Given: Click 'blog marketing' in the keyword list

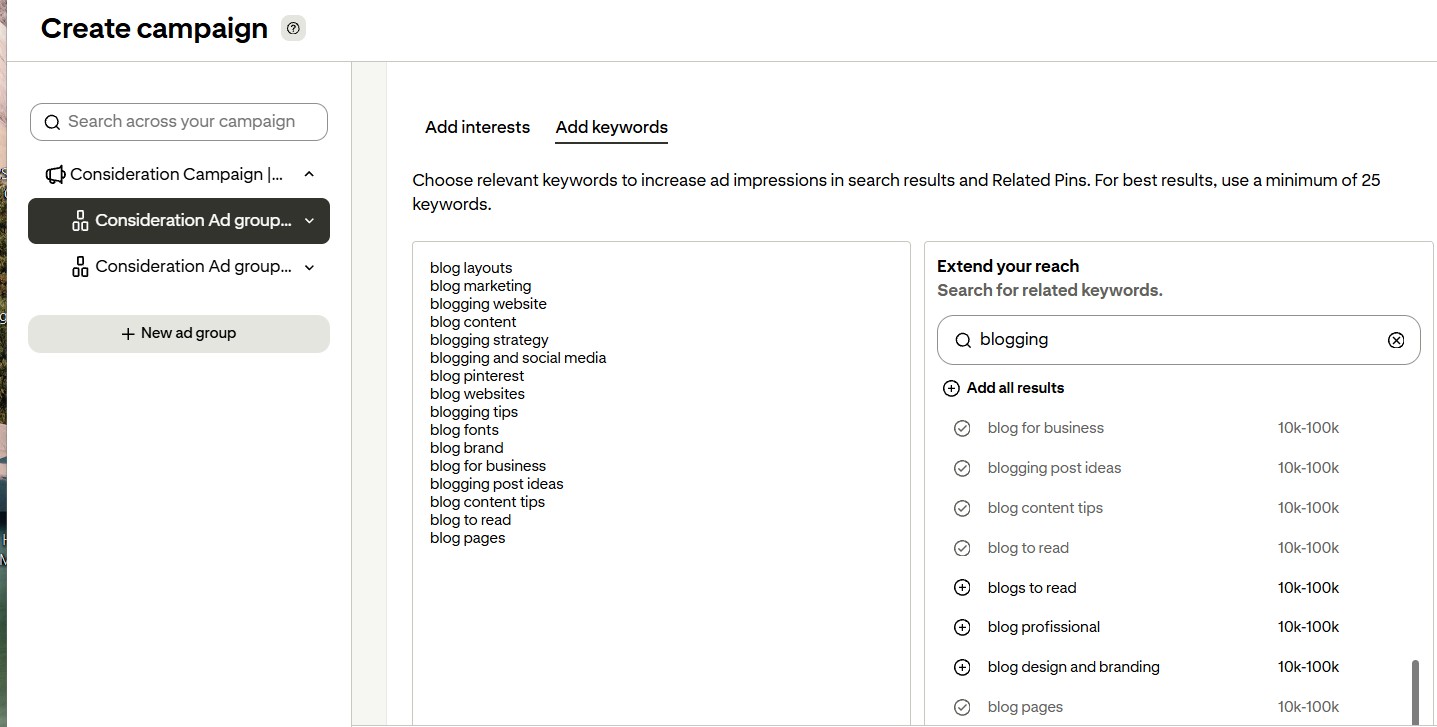Looking at the screenshot, I should coord(480,286).
